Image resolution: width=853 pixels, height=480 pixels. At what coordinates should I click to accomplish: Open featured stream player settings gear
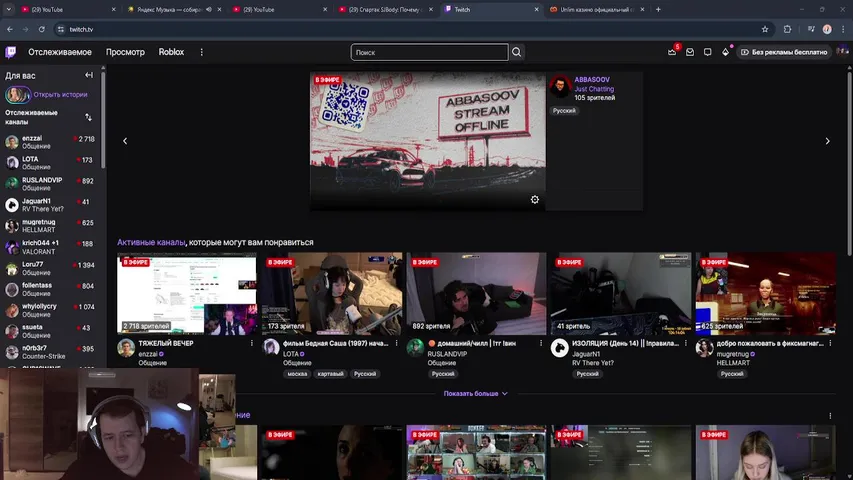coord(535,200)
